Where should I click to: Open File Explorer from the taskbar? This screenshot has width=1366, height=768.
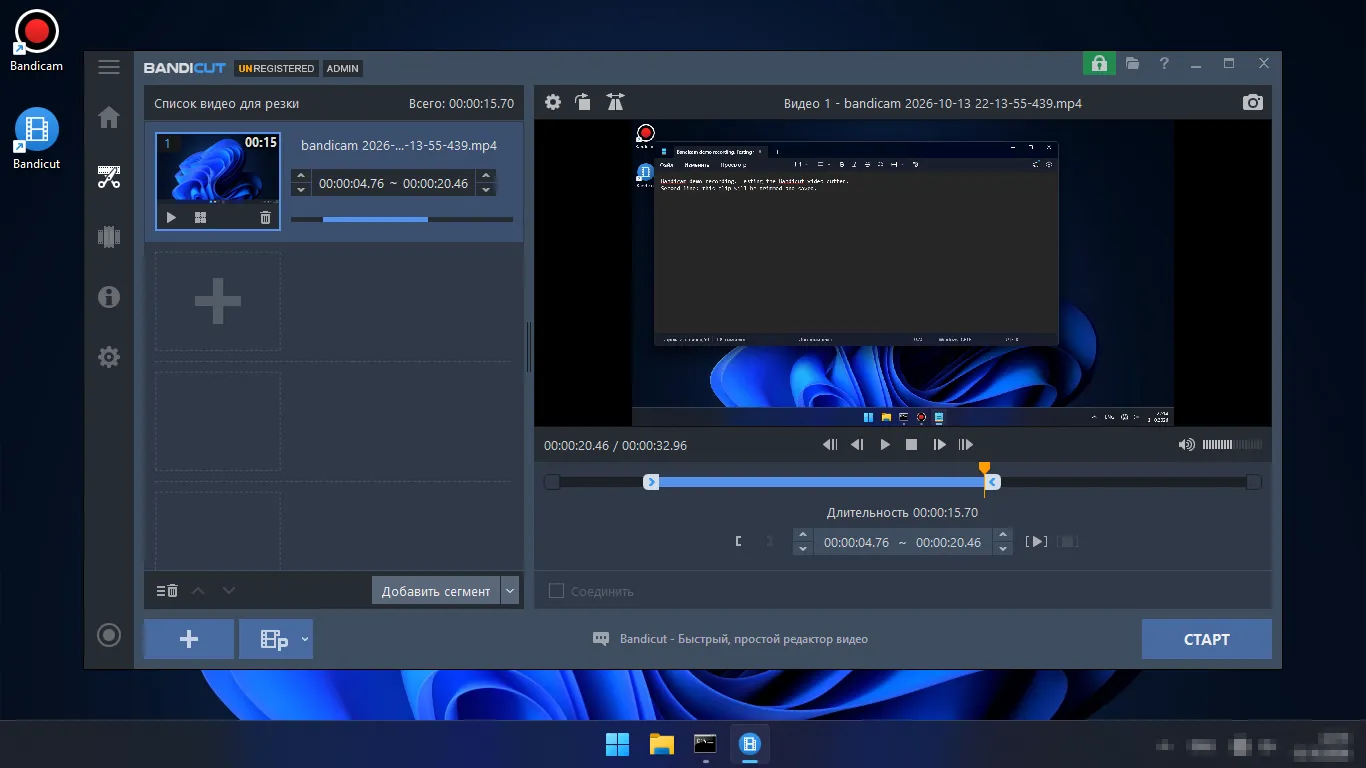point(661,744)
